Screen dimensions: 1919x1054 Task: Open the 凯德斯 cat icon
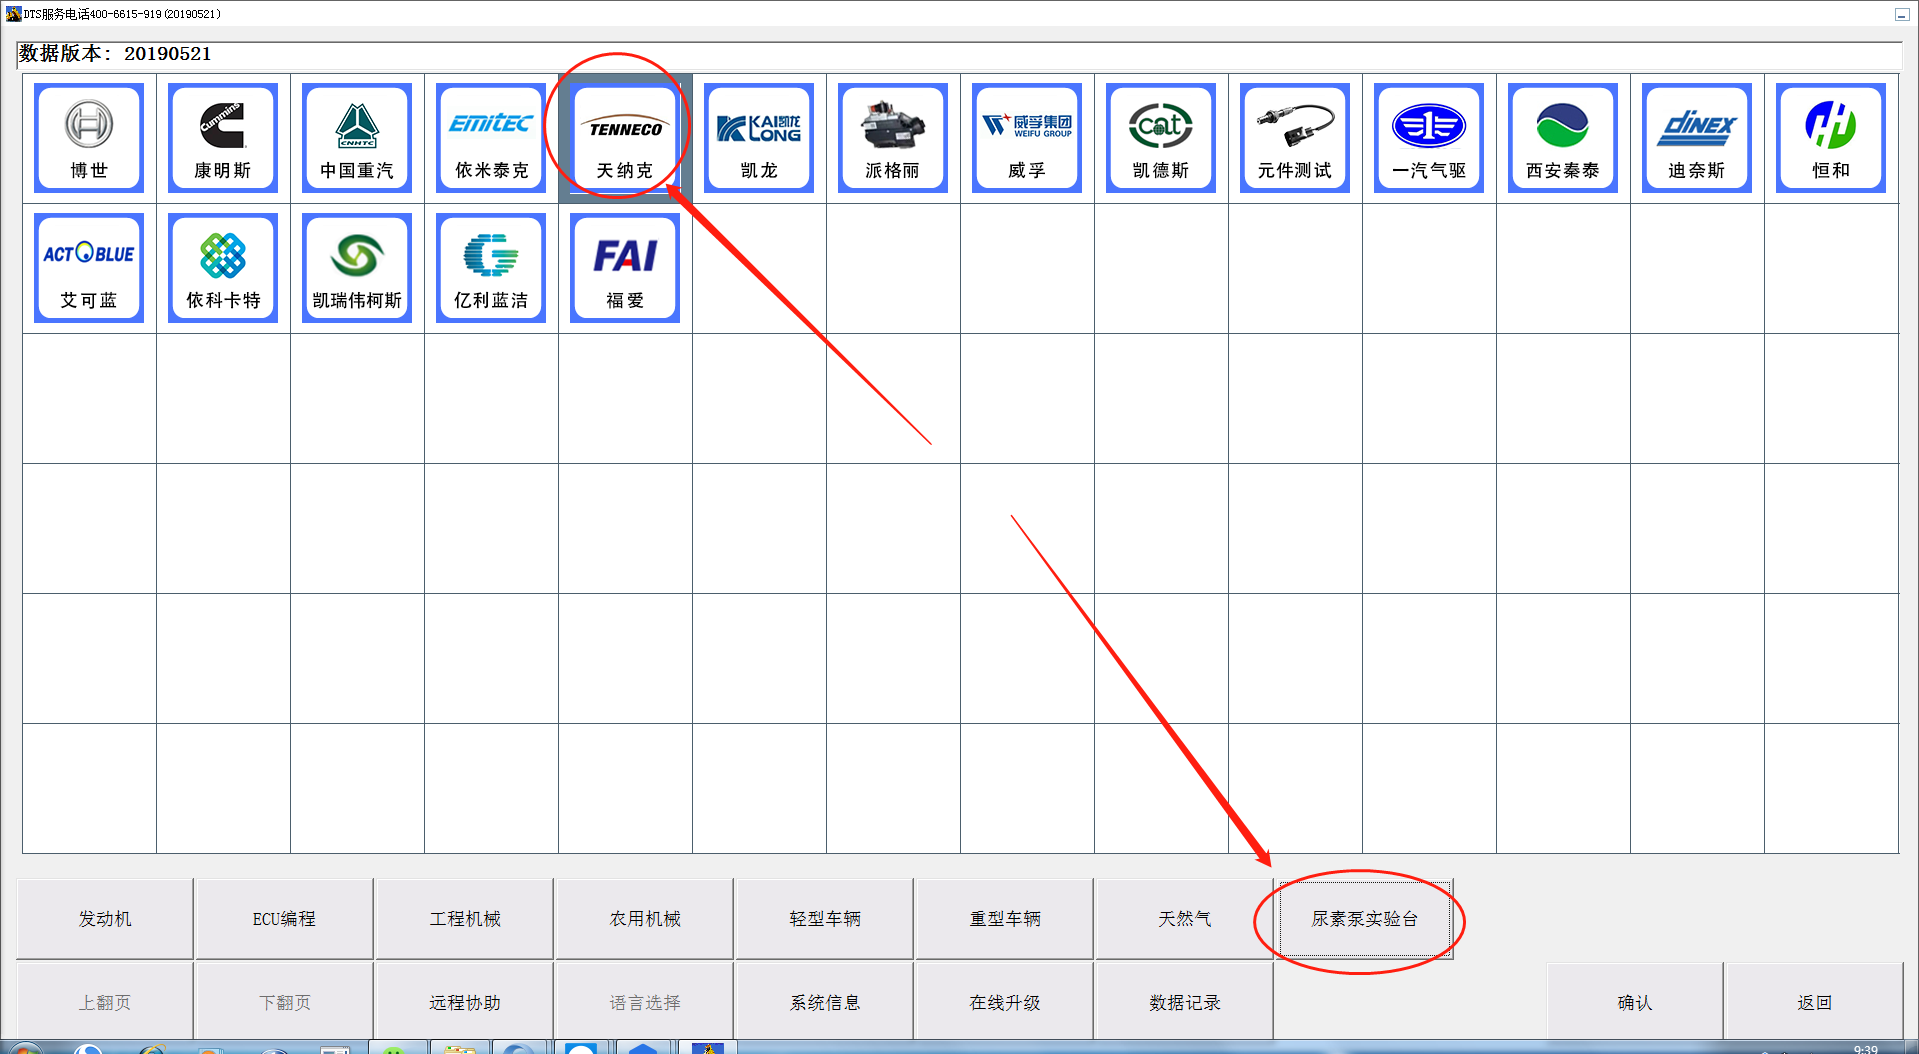(1161, 138)
